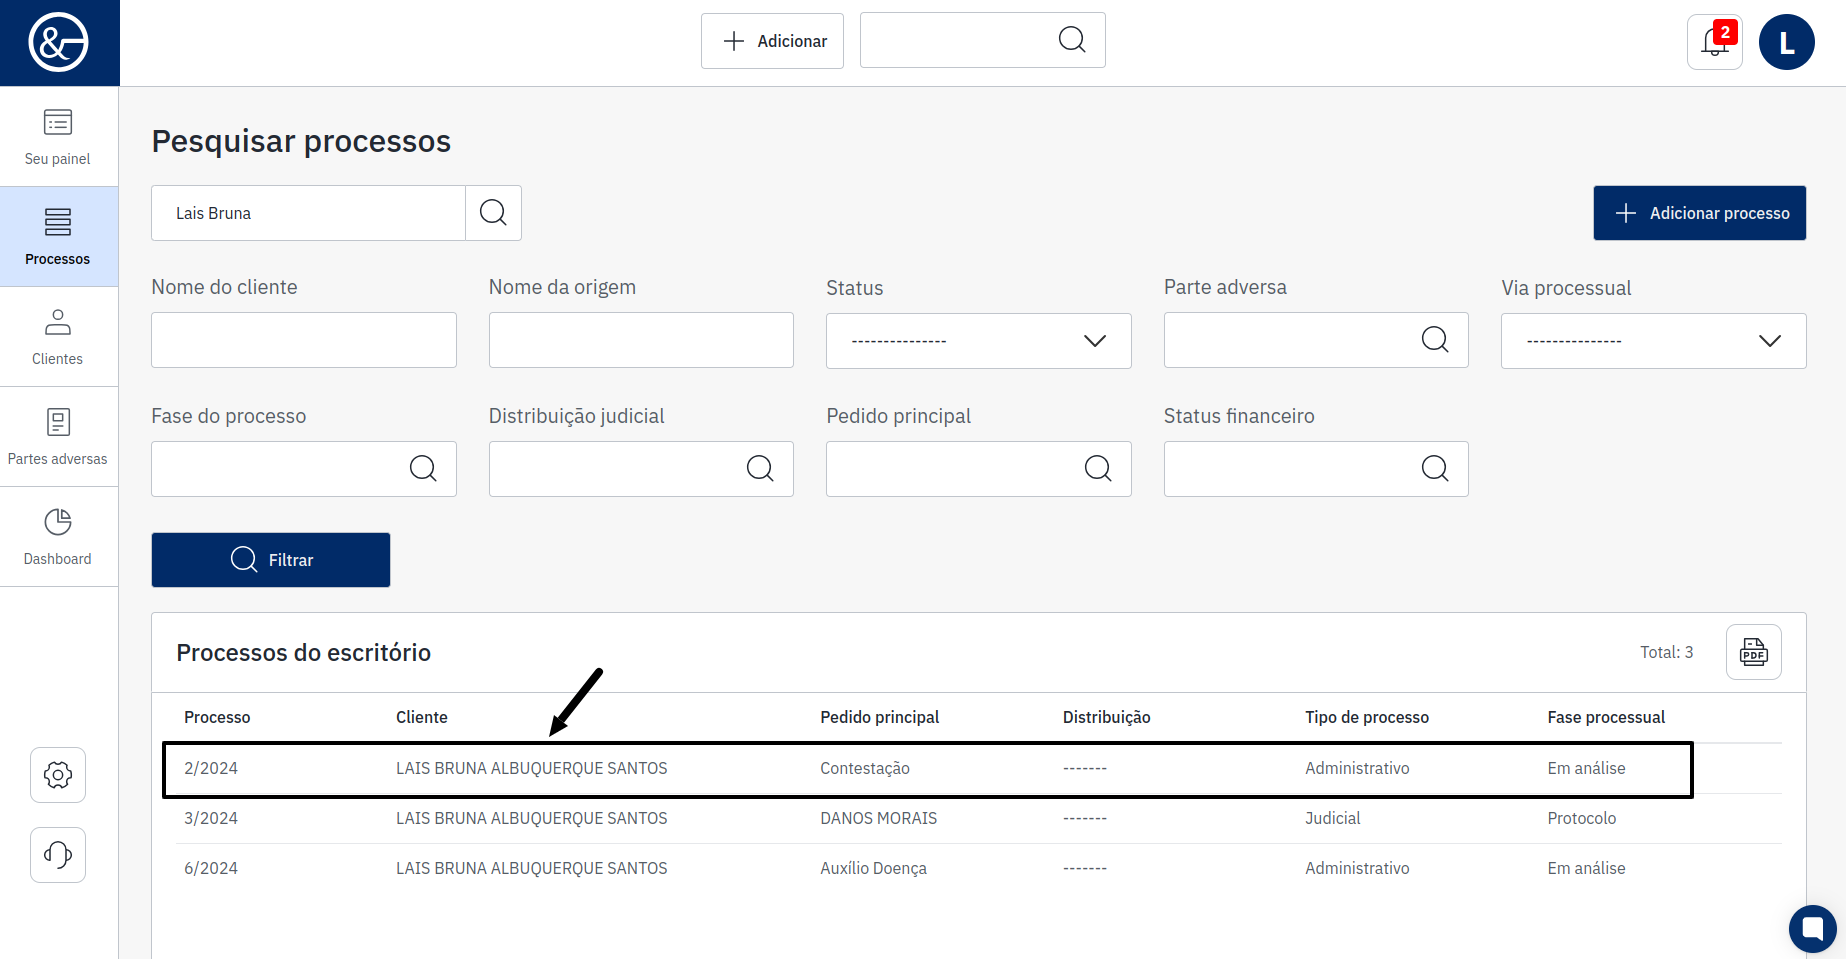Viewport: 1846px width, 959px height.
Task: Click Adicionar processo button
Action: 1699,213
